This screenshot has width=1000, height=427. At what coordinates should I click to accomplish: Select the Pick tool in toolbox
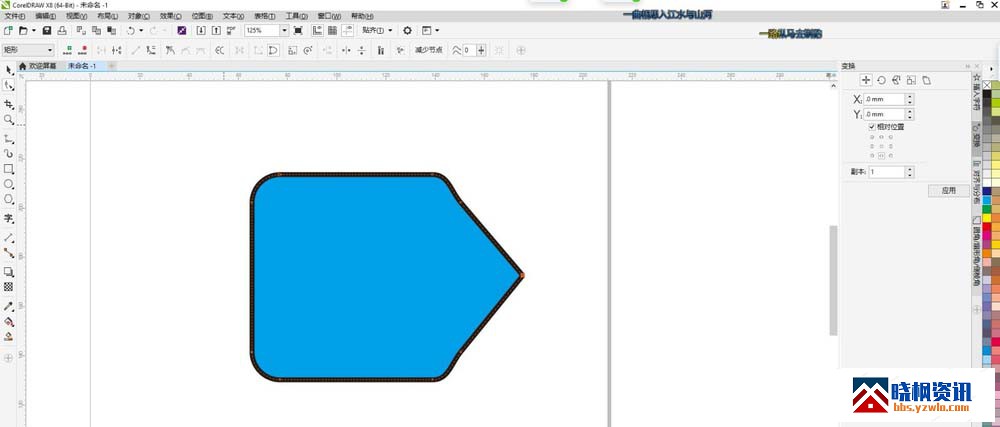[8, 69]
